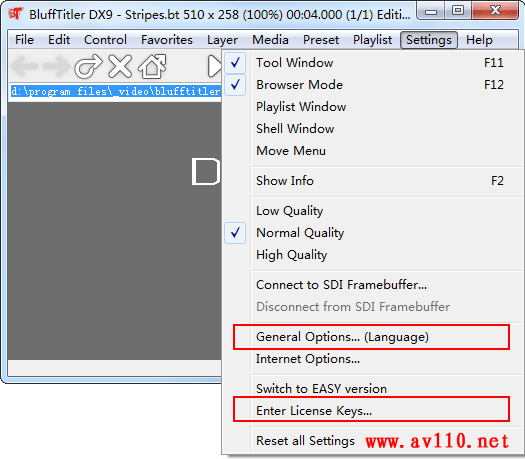Open the File menu
This screenshot has width=525, height=459.
click(24, 40)
